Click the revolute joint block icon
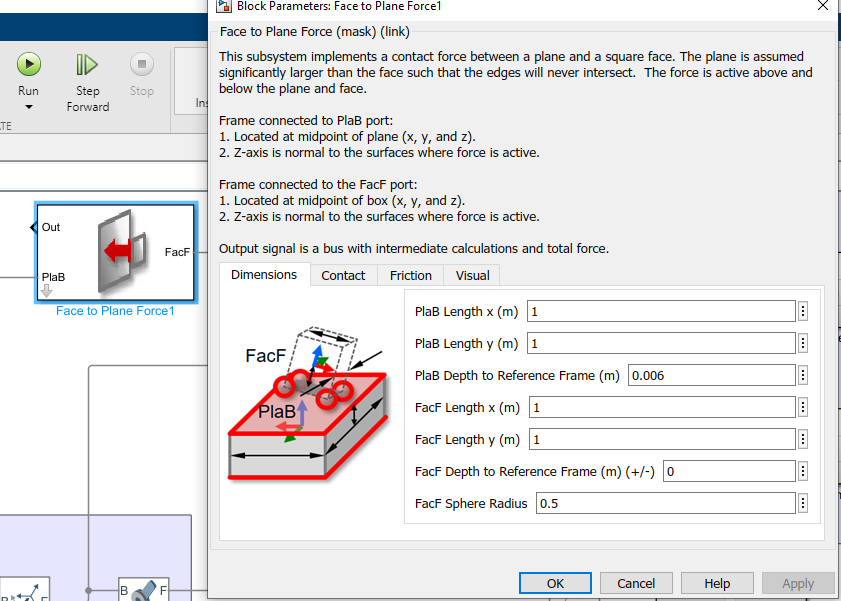 [143, 590]
